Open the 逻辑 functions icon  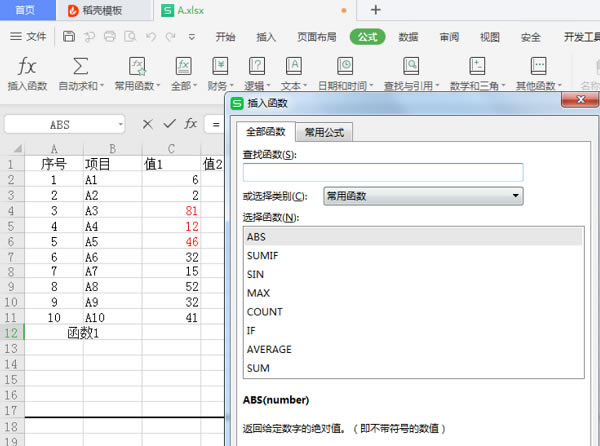point(257,67)
